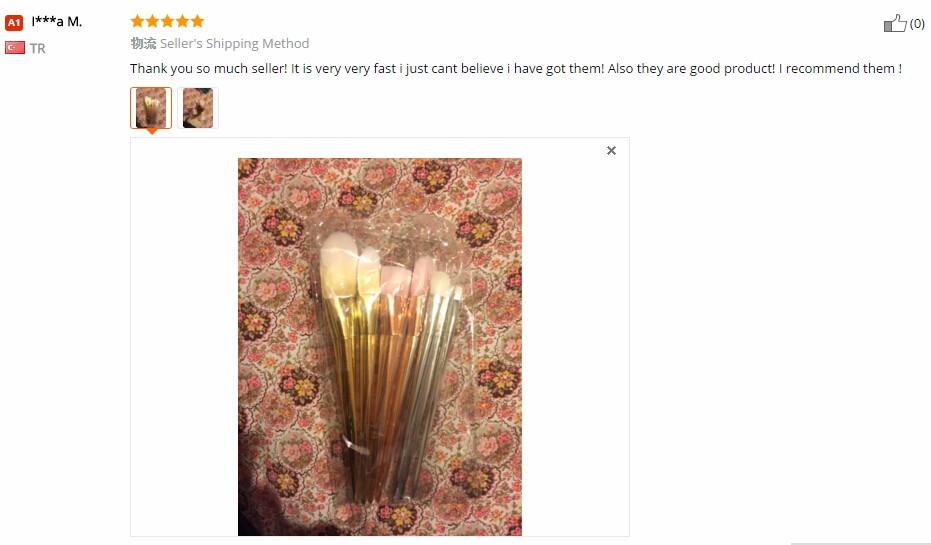Click the enlarged makeup brushes photo
Image resolution: width=931 pixels, height=545 pixels.
pos(380,346)
